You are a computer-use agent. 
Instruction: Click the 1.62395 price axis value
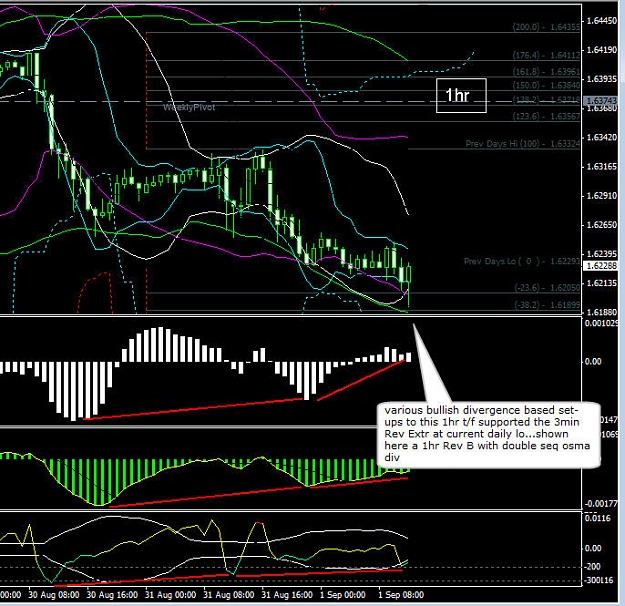[601, 254]
